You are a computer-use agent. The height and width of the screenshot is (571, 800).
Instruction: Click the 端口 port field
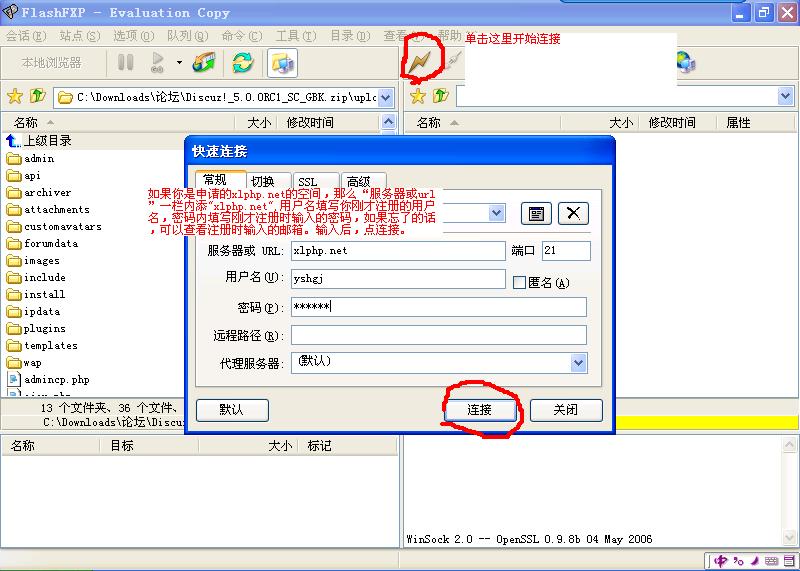(566, 251)
